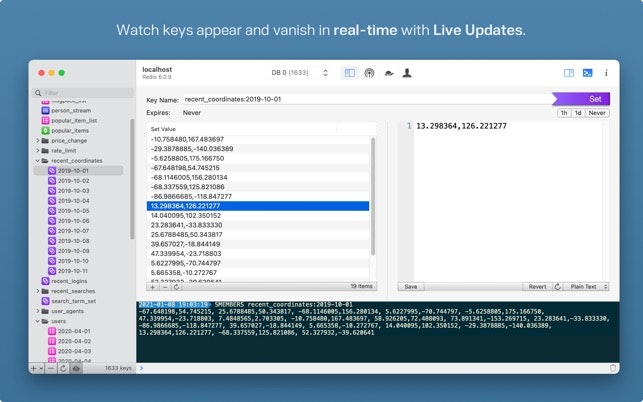The height and width of the screenshot is (402, 643).
Task: Collapse the users folder
Action: pyautogui.click(x=38, y=321)
